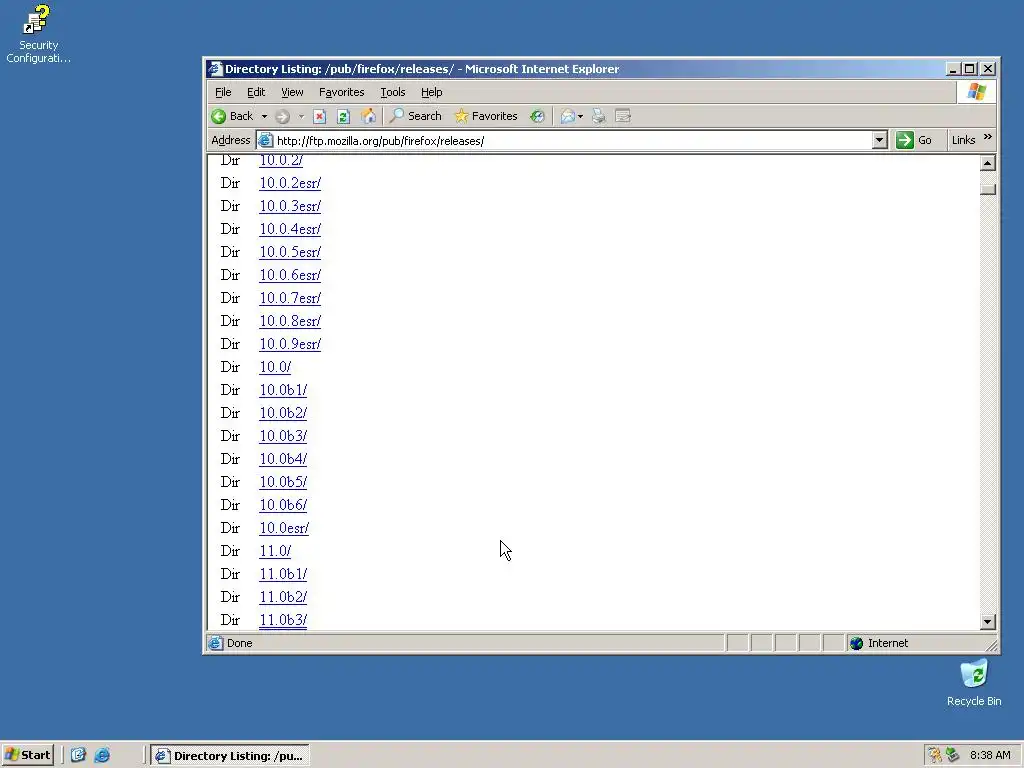
Task: Open the 10.0.9esr/ directory link
Action: click(x=290, y=344)
